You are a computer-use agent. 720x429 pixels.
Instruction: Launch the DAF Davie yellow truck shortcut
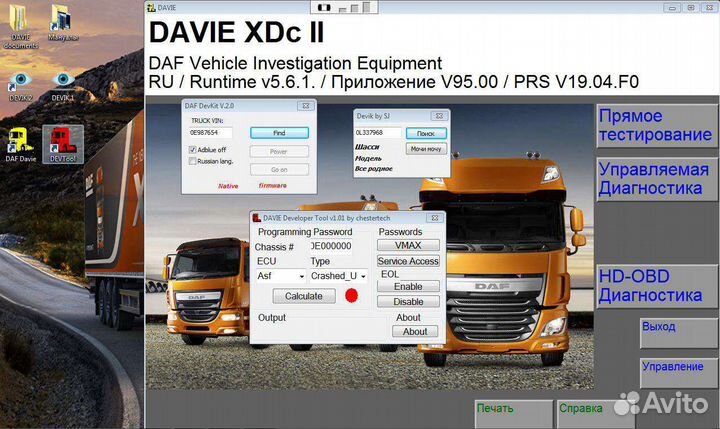[x=20, y=145]
